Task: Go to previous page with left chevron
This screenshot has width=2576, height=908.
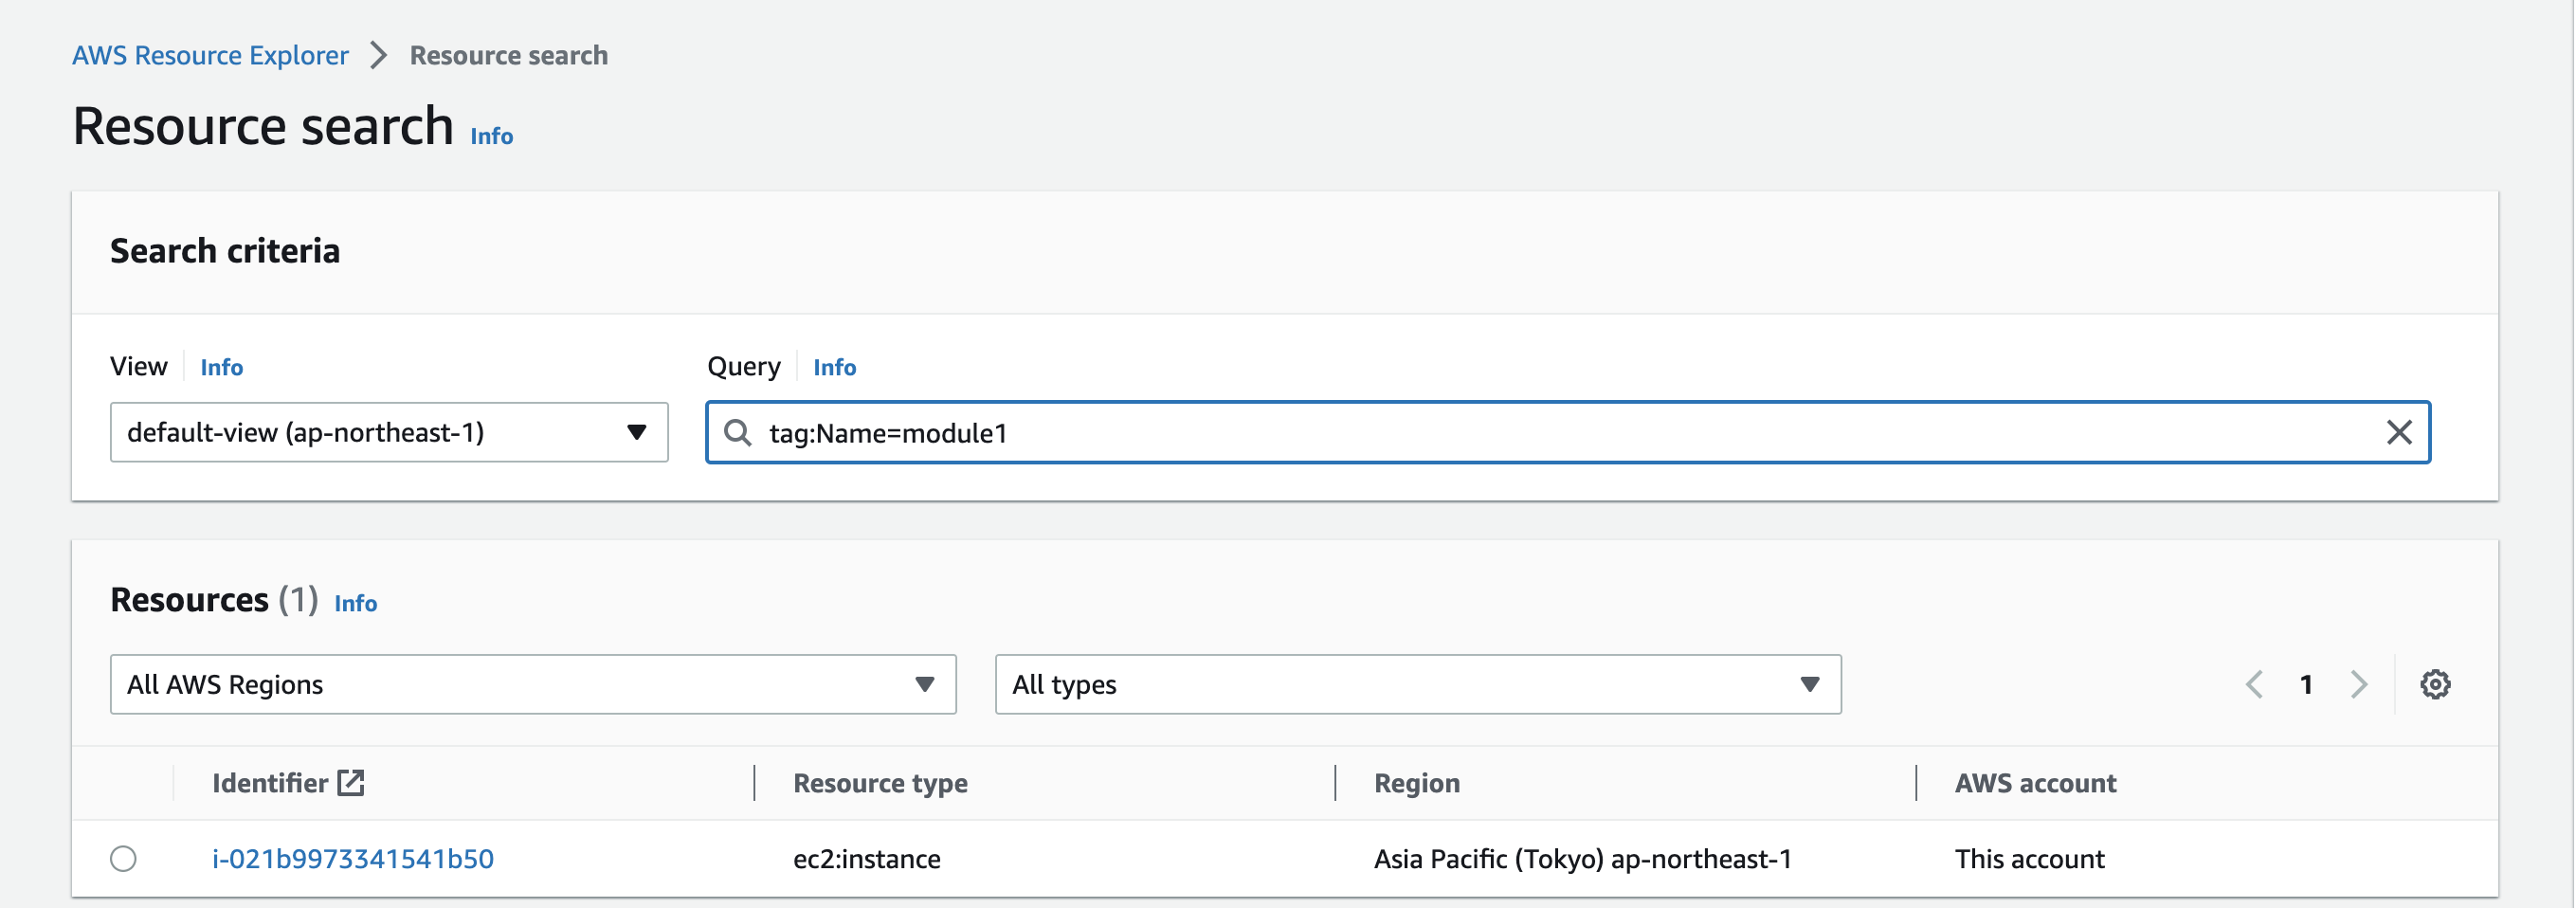Action: [x=2254, y=684]
